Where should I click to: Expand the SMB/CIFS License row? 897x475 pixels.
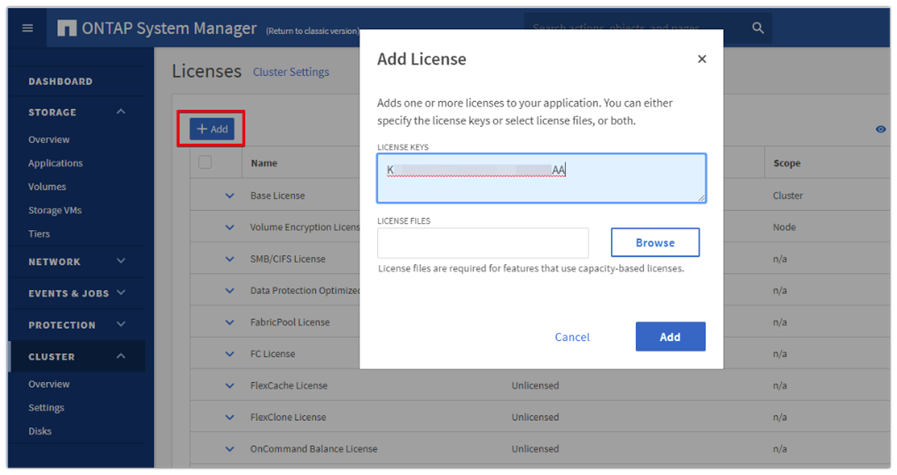pyautogui.click(x=229, y=259)
